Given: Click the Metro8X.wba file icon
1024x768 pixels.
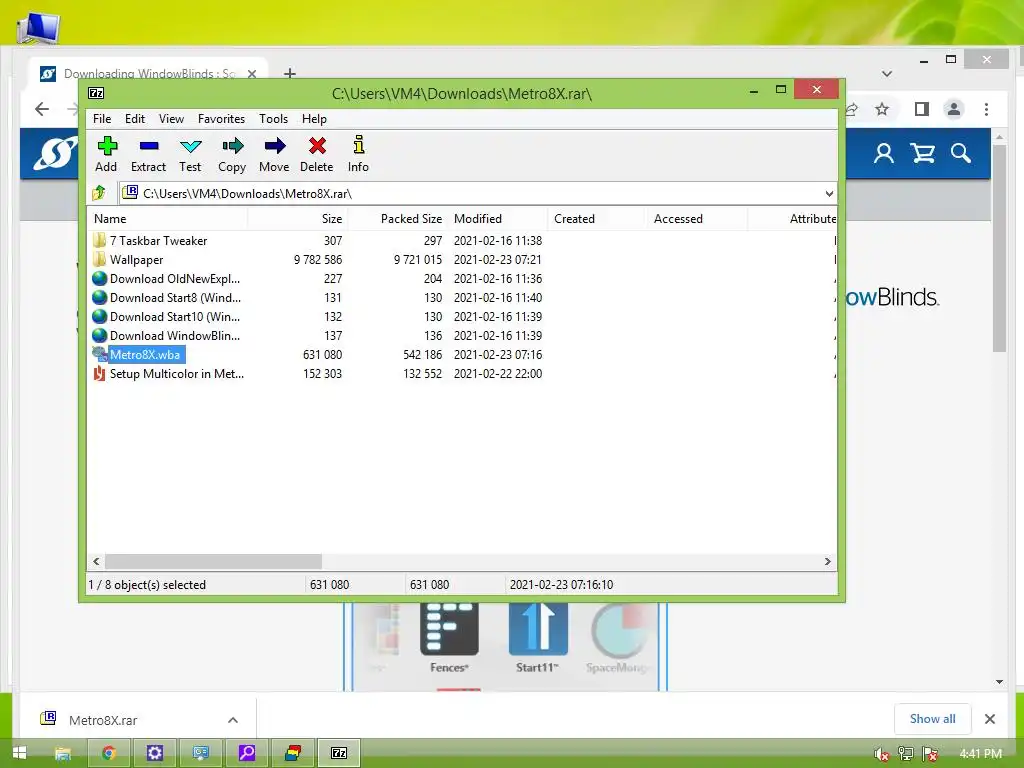Looking at the screenshot, I should tap(99, 355).
